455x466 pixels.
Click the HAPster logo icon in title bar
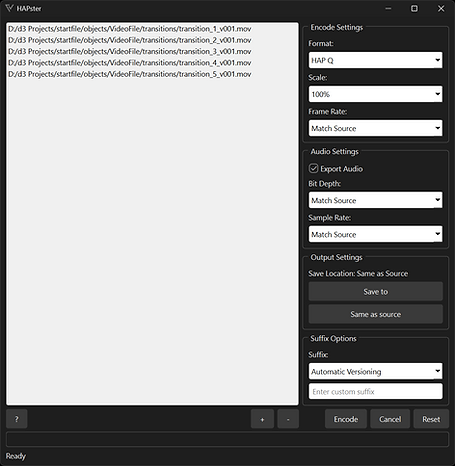coord(9,8)
